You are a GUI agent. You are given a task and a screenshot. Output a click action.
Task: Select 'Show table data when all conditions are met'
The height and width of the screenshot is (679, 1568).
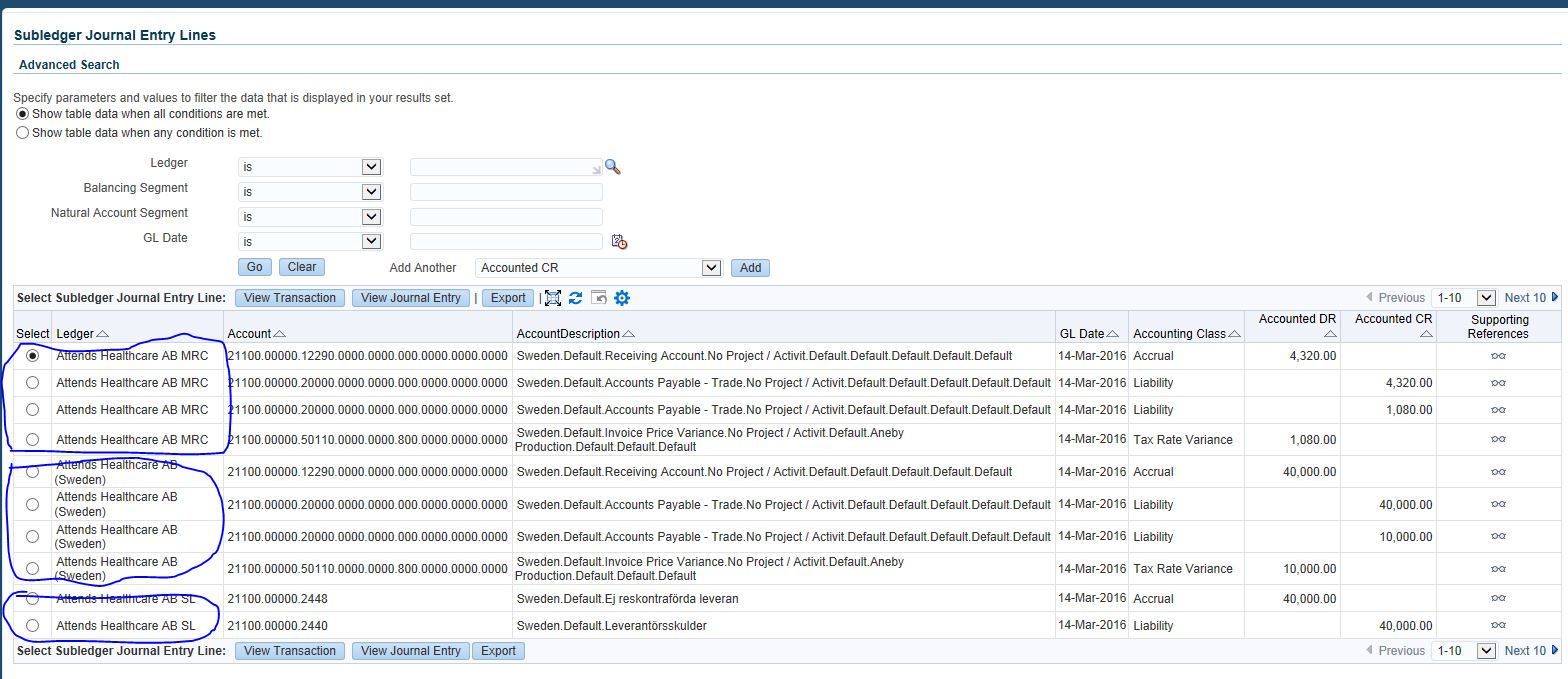pyautogui.click(x=23, y=114)
